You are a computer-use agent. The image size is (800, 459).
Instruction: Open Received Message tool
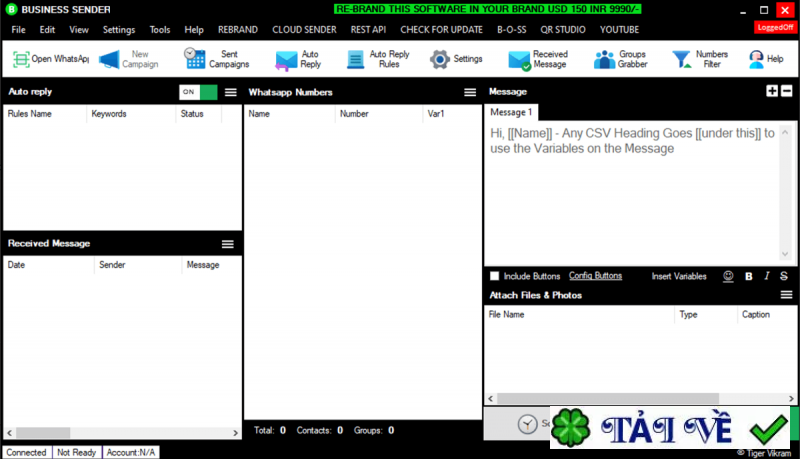pyautogui.click(x=538, y=59)
